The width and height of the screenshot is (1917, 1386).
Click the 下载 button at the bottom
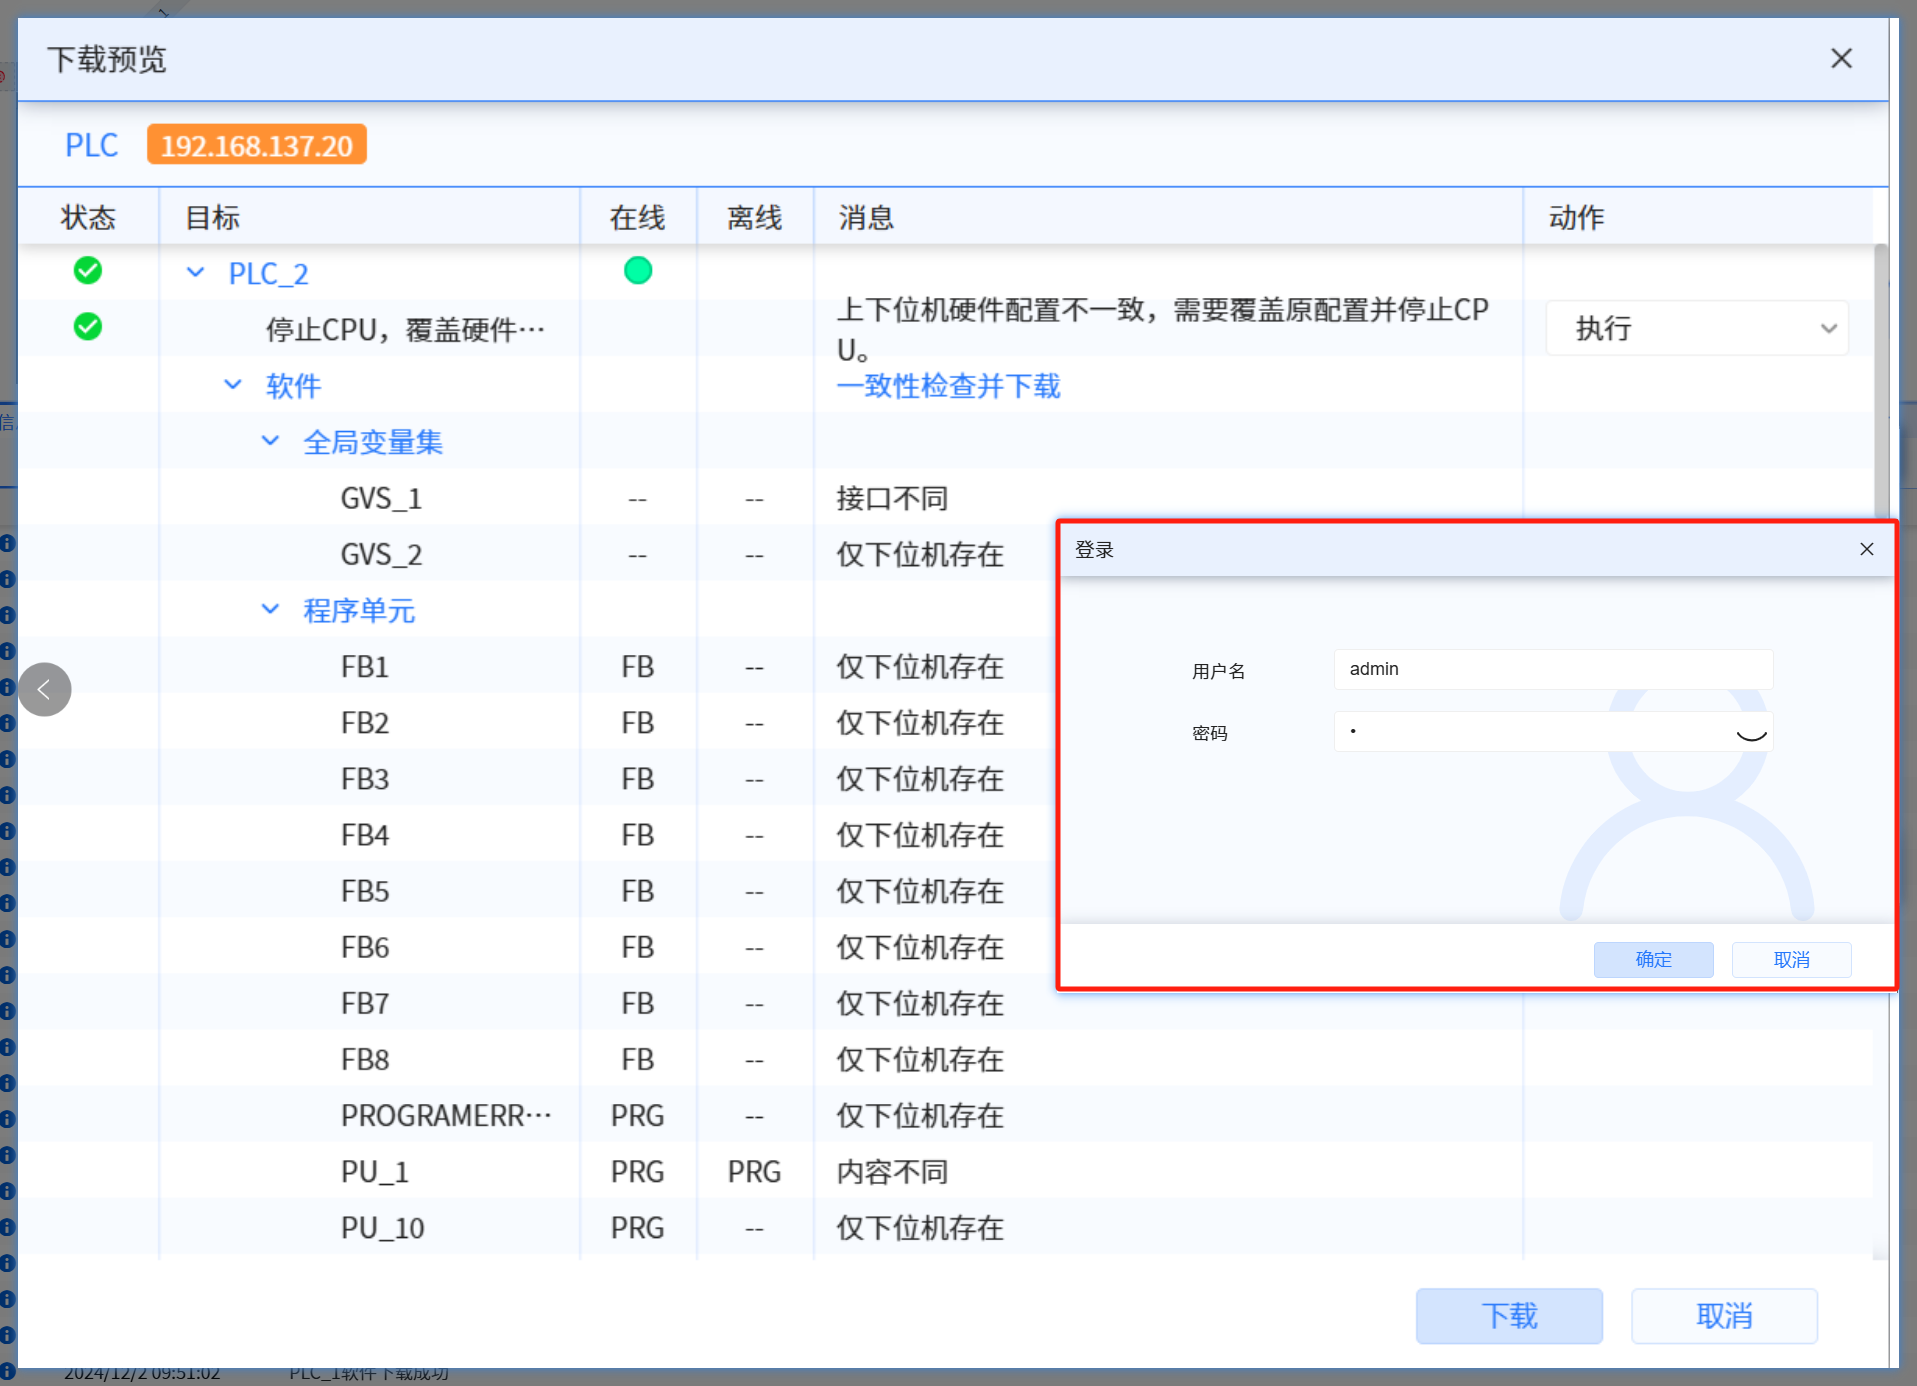click(1508, 1316)
